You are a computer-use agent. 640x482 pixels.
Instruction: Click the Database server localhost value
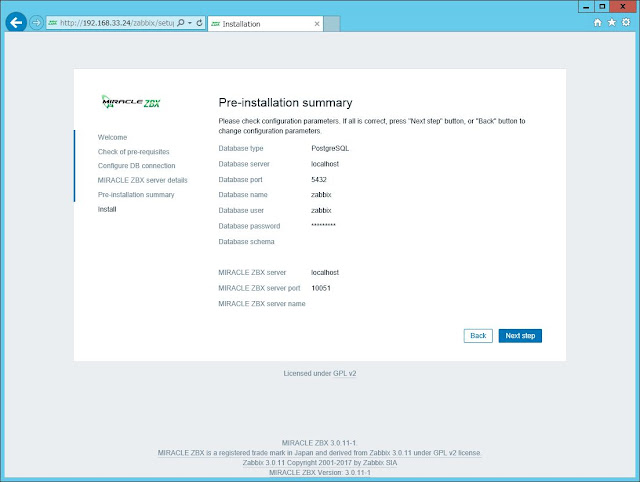click(x=325, y=164)
